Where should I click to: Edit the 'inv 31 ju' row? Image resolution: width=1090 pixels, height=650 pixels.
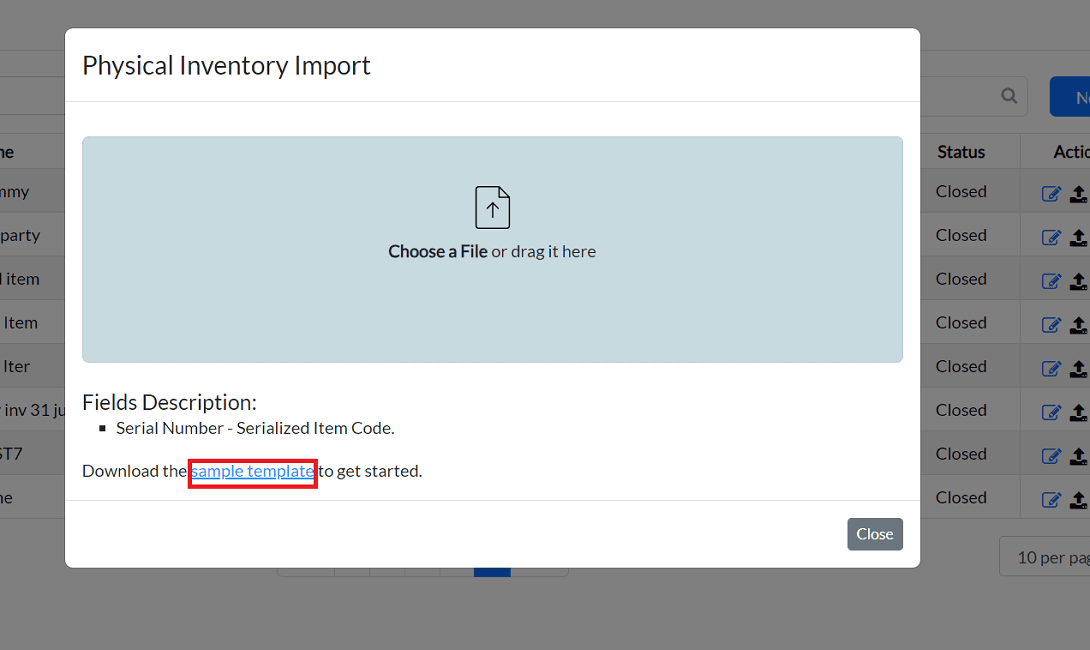tap(1051, 411)
